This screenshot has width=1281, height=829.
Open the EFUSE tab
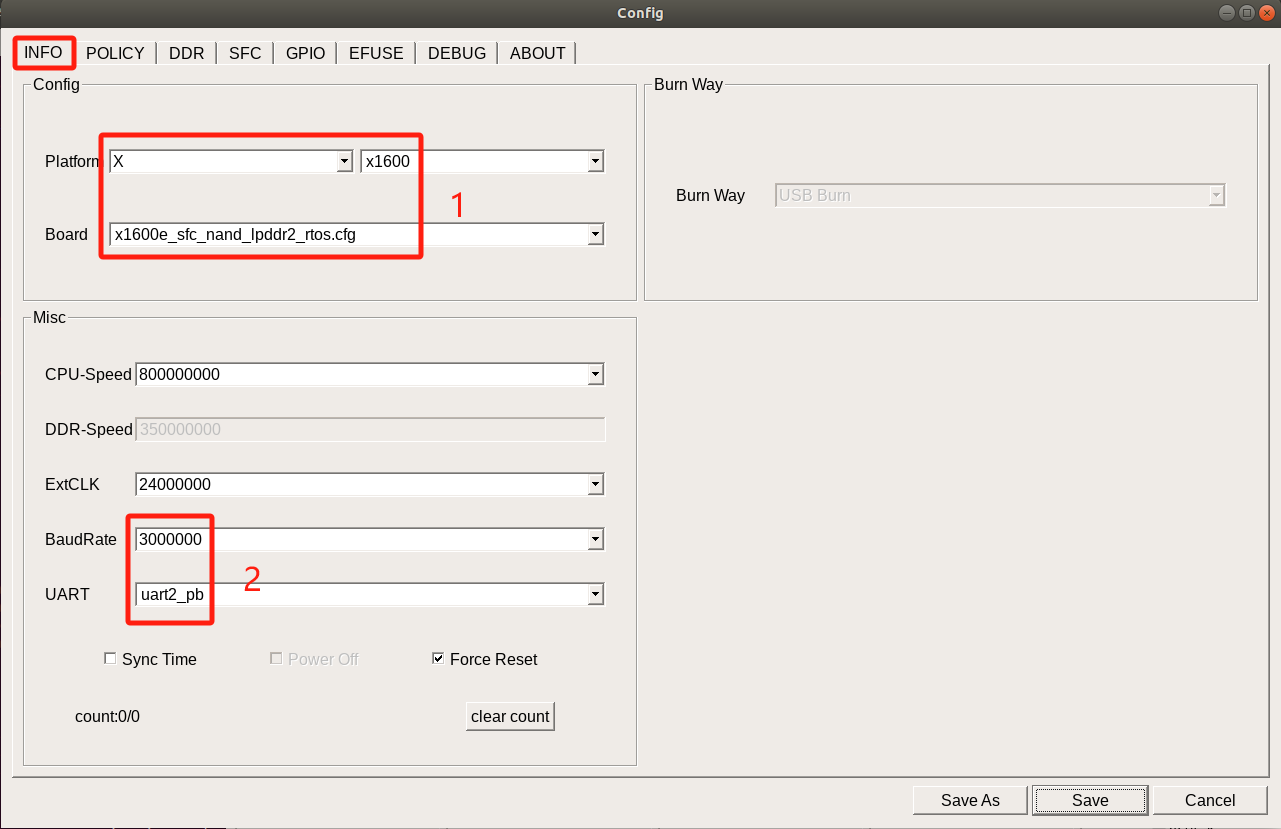tap(376, 53)
